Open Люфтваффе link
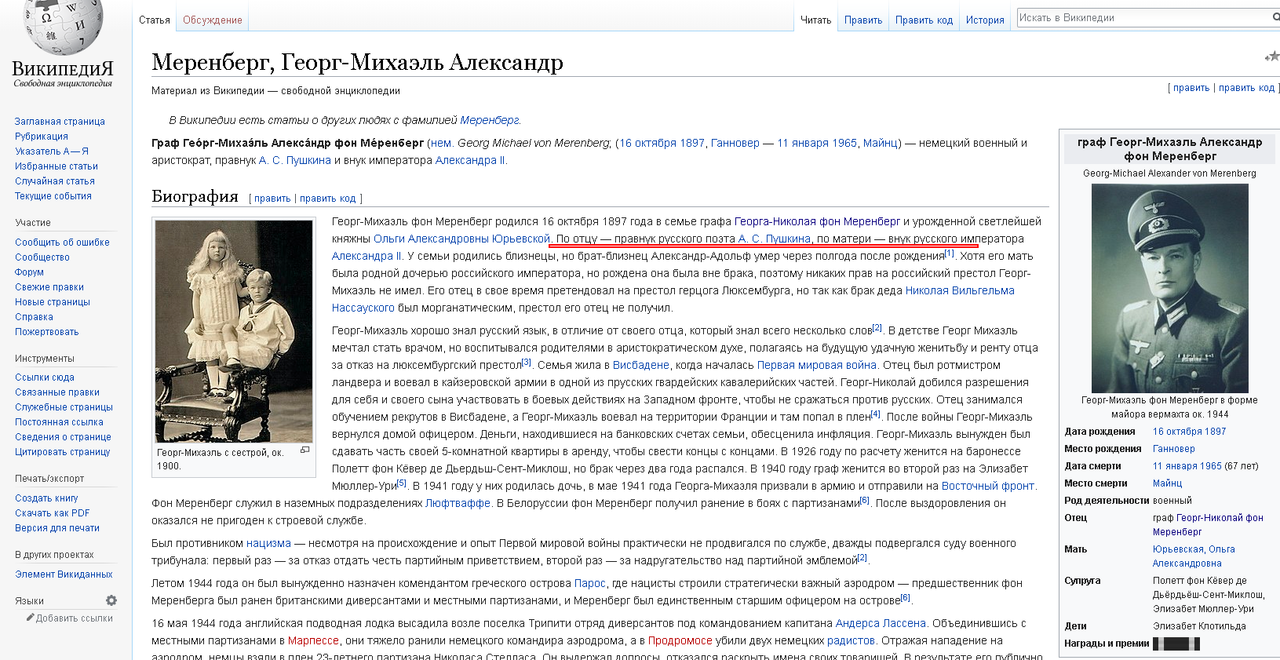The height and width of the screenshot is (660, 1280). (458, 503)
